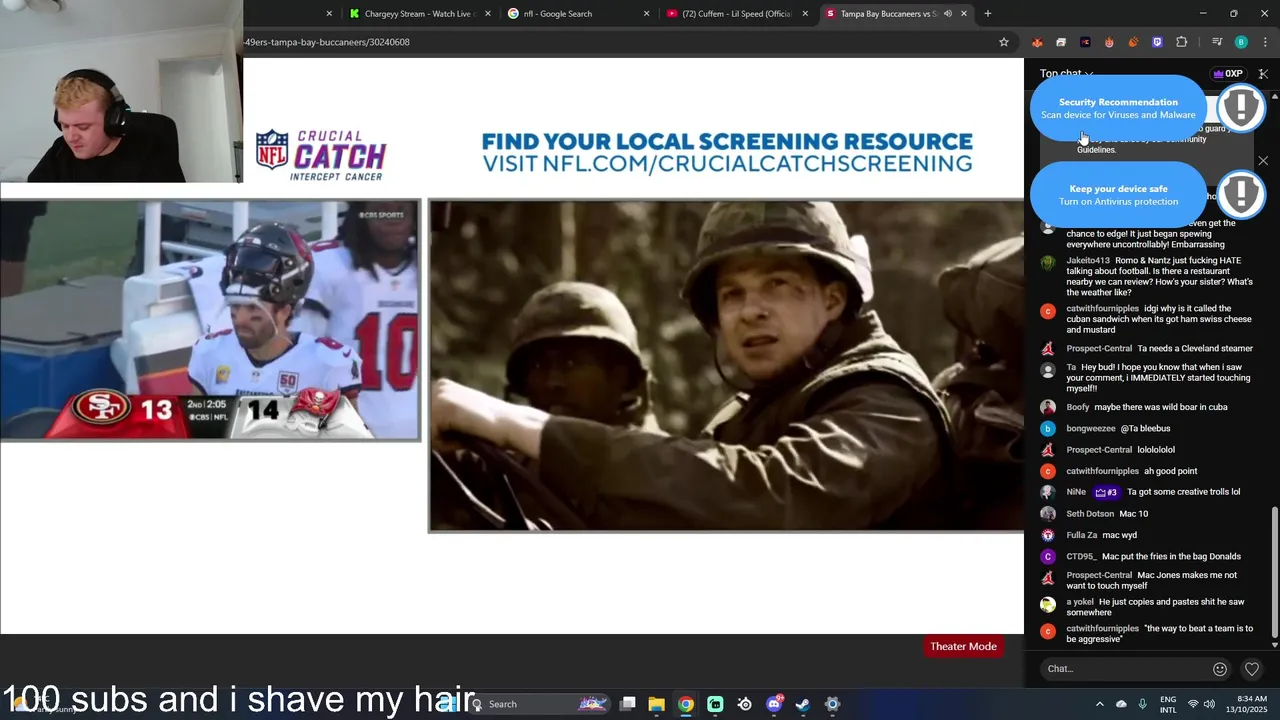
Task: Click the Theater Mode button
Action: (x=963, y=646)
